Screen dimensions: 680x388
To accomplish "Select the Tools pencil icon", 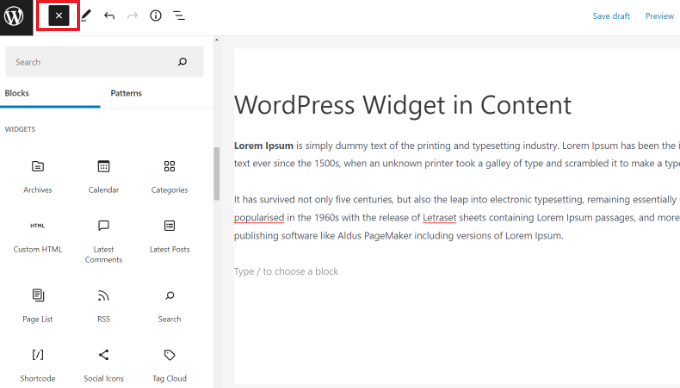I will click(x=86, y=16).
